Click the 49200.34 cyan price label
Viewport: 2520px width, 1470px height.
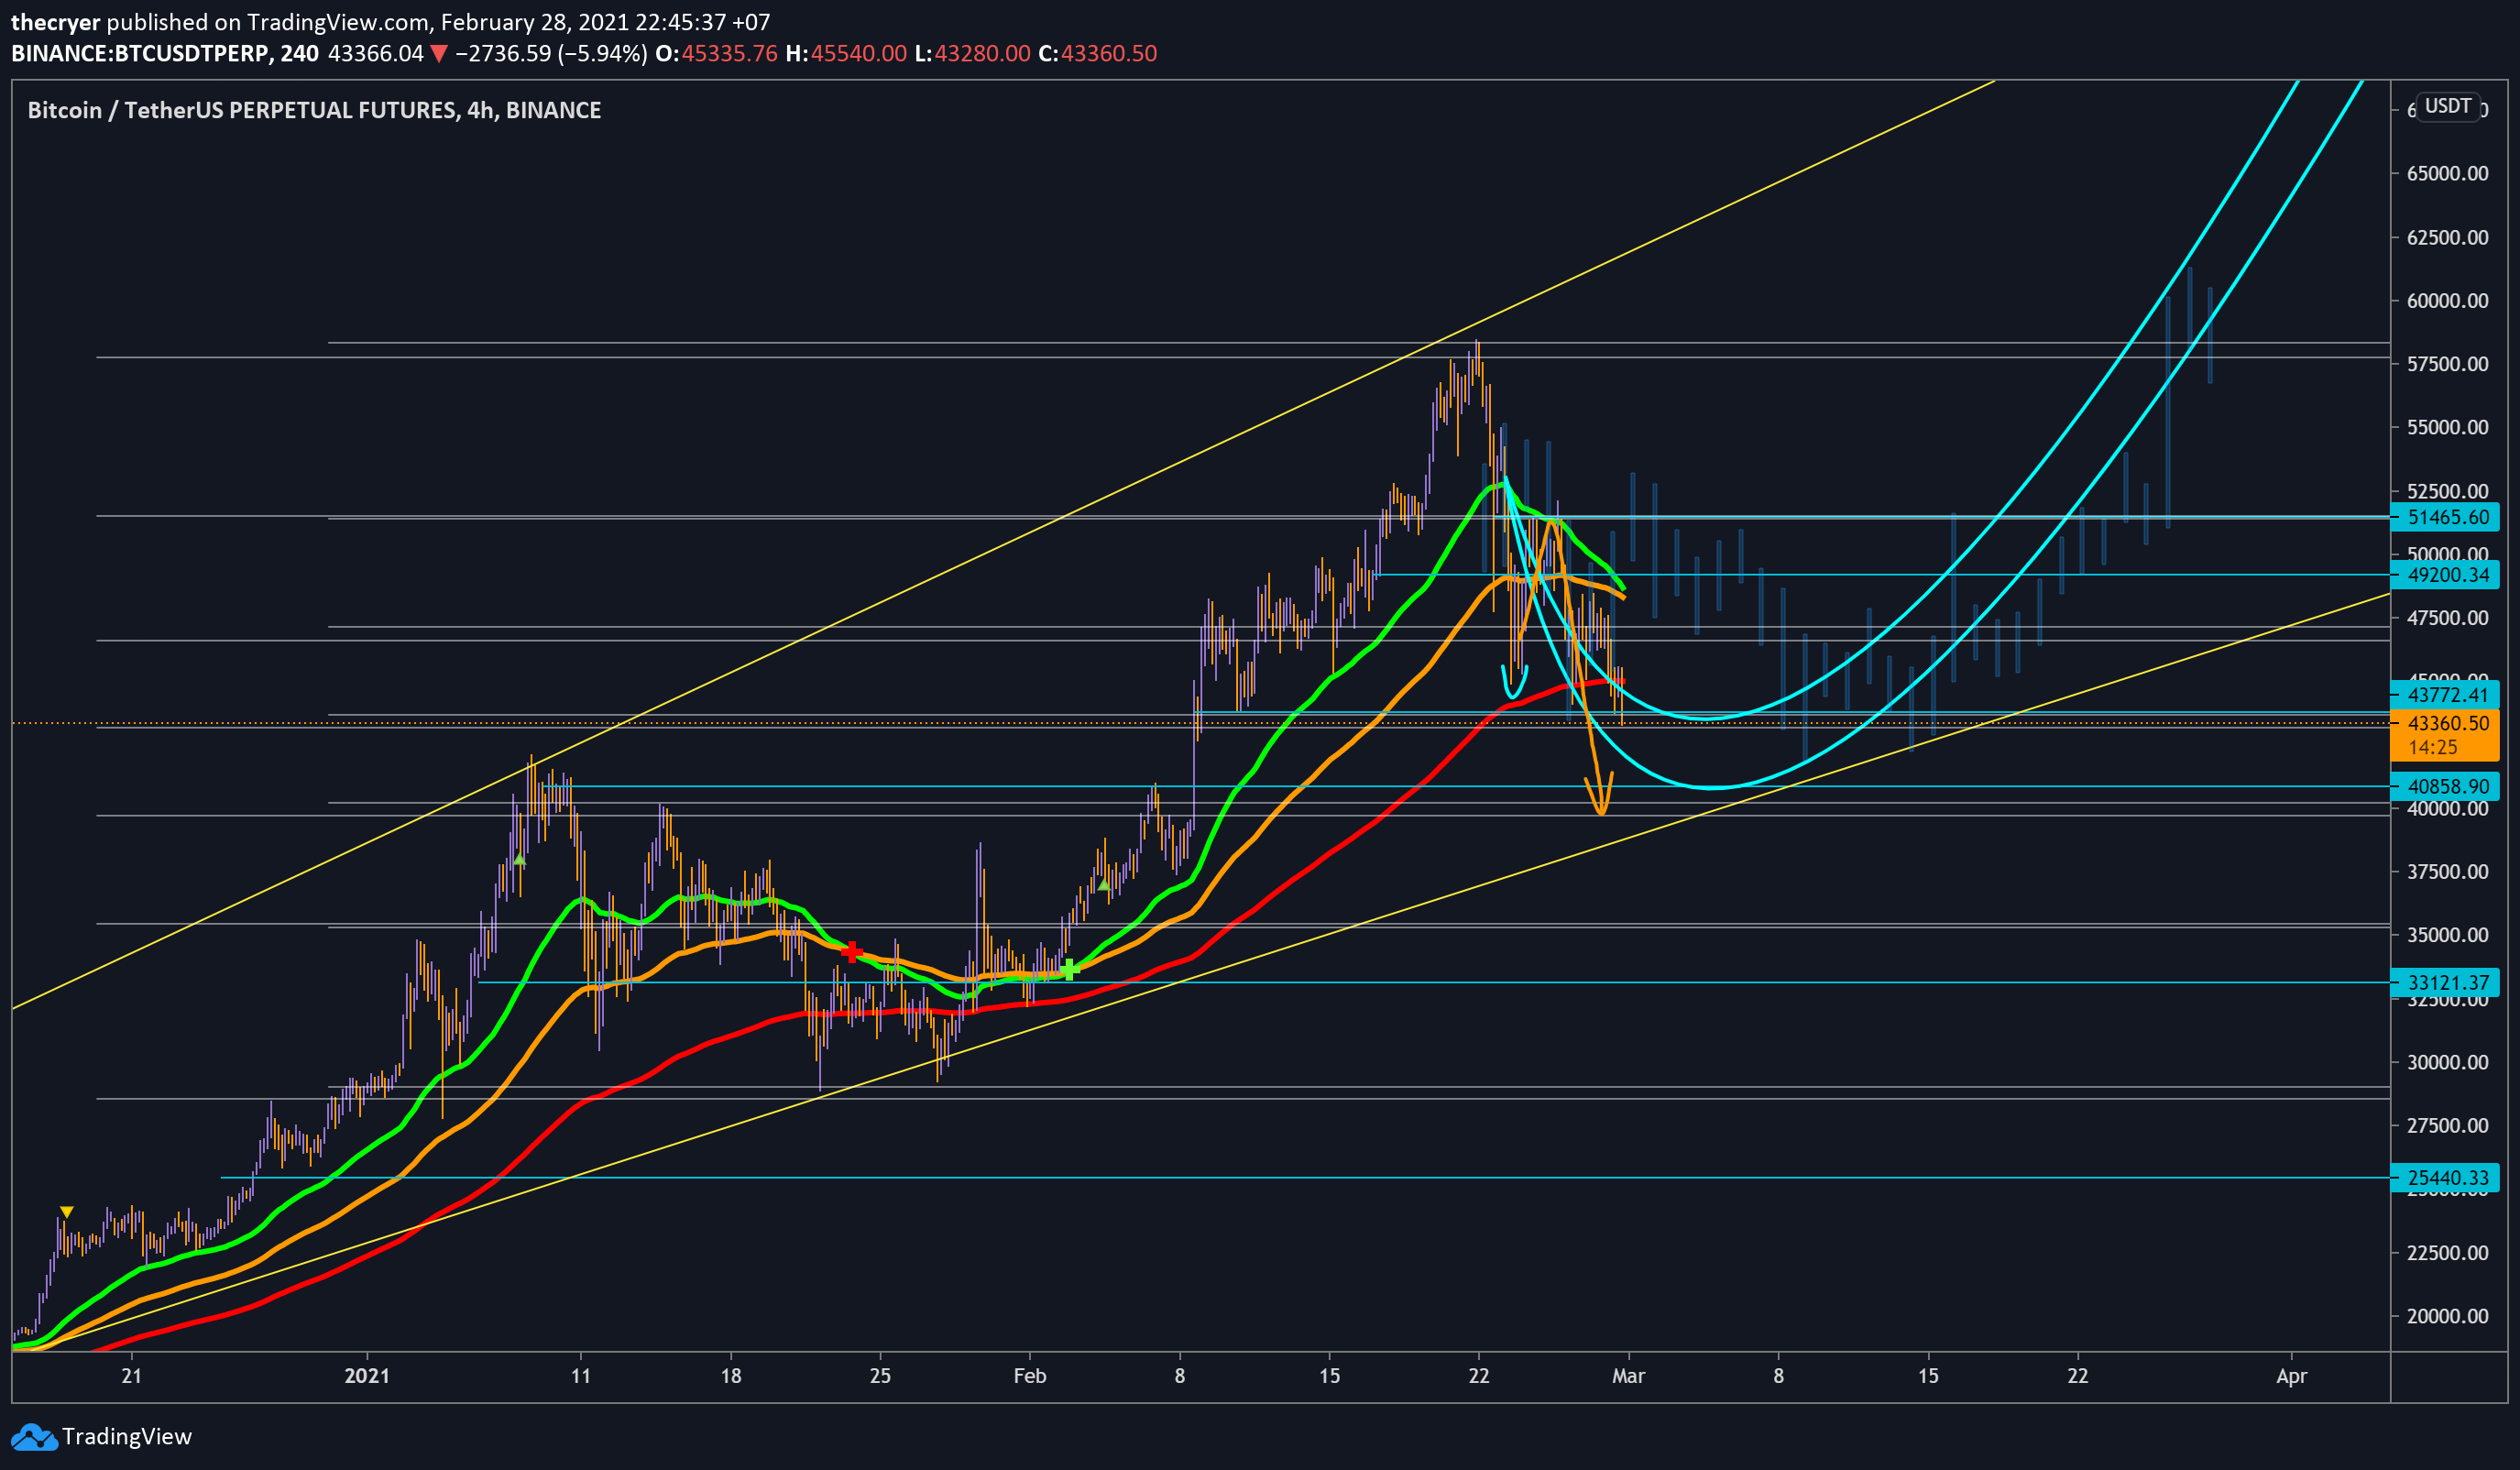(2444, 575)
